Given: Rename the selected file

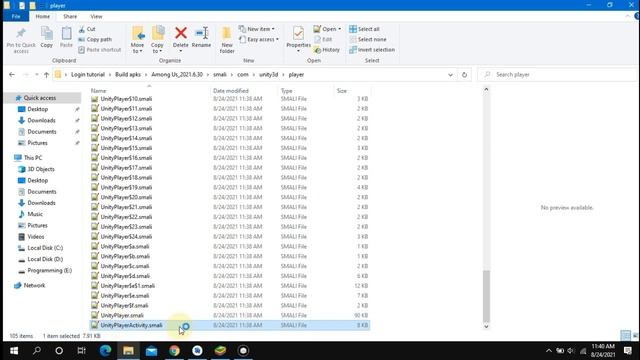Looking at the screenshot, I should (x=201, y=38).
